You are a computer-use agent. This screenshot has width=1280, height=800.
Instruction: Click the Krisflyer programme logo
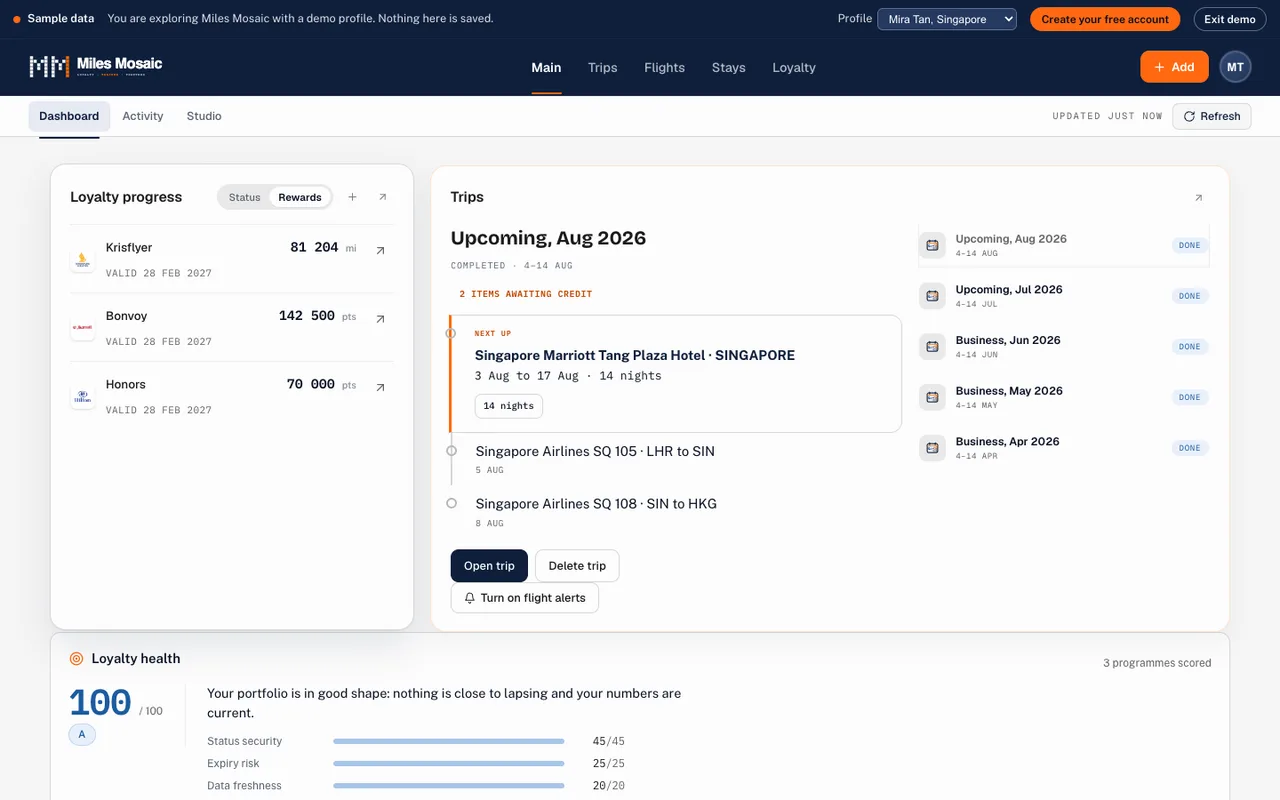pos(82,260)
